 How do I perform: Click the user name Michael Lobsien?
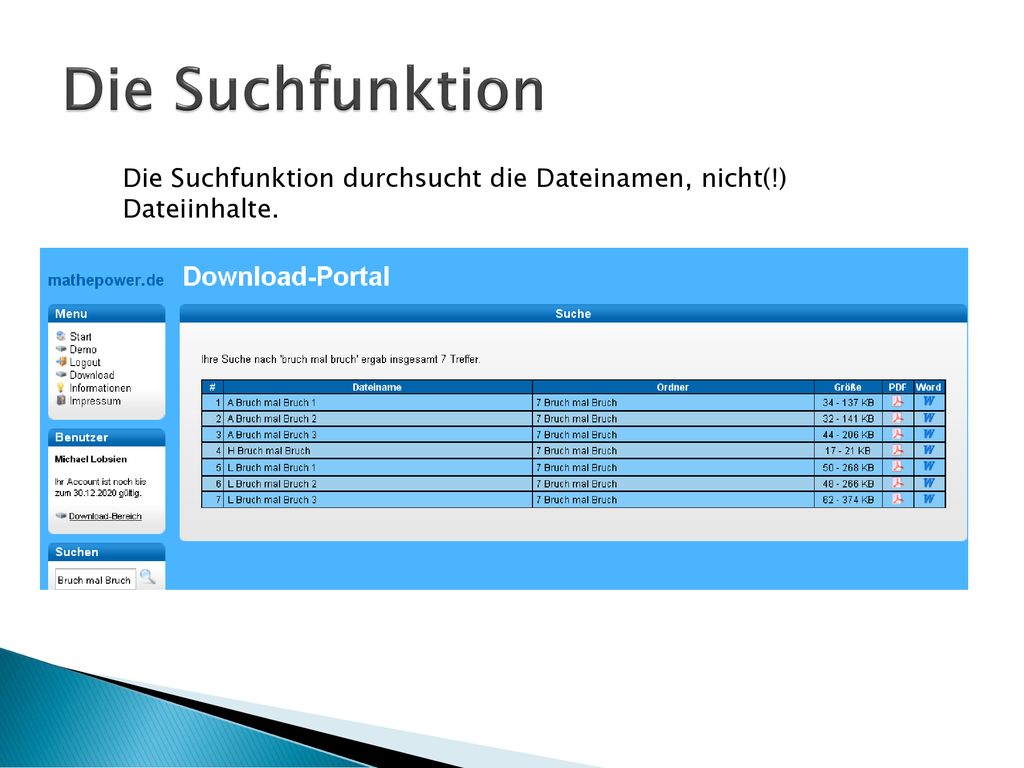pyautogui.click(x=91, y=459)
